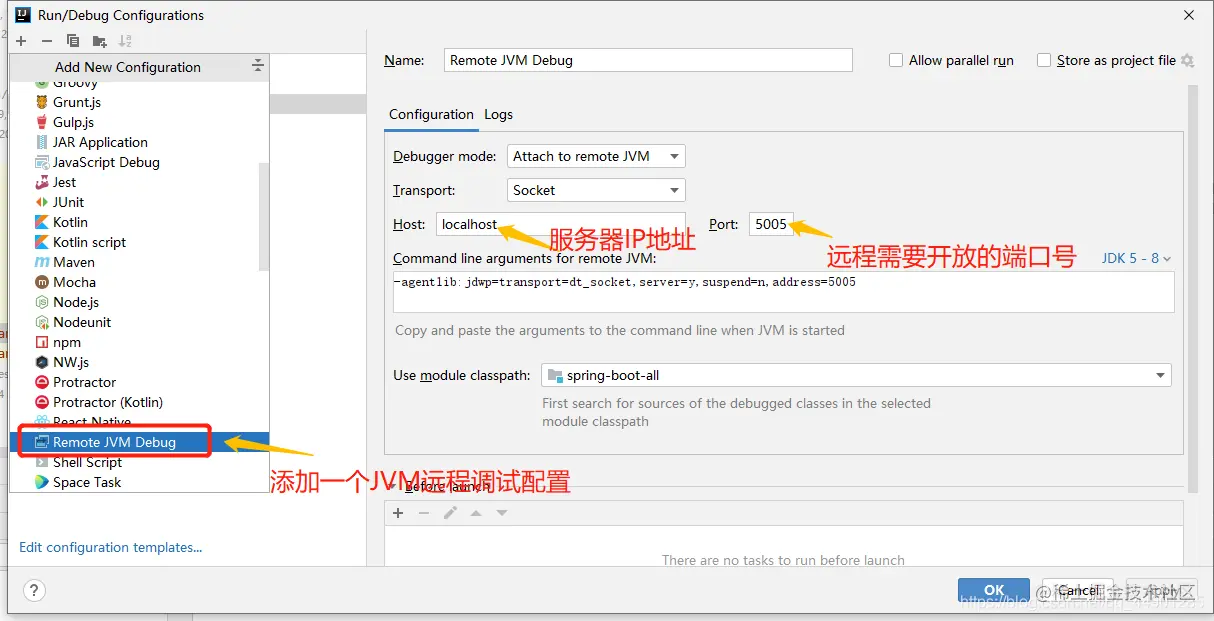Click the Create New Folder icon
The image size is (1214, 621).
tap(99, 41)
